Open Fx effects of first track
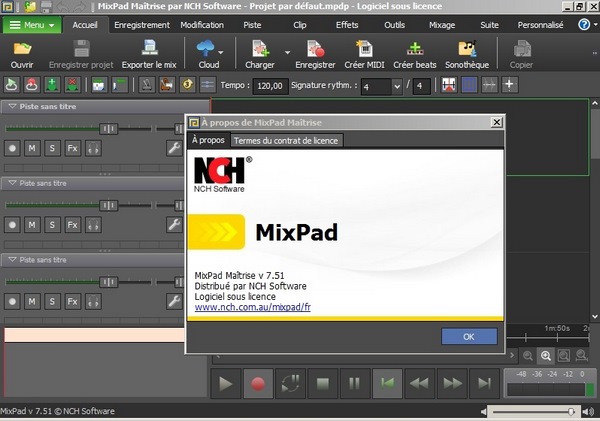 point(72,148)
